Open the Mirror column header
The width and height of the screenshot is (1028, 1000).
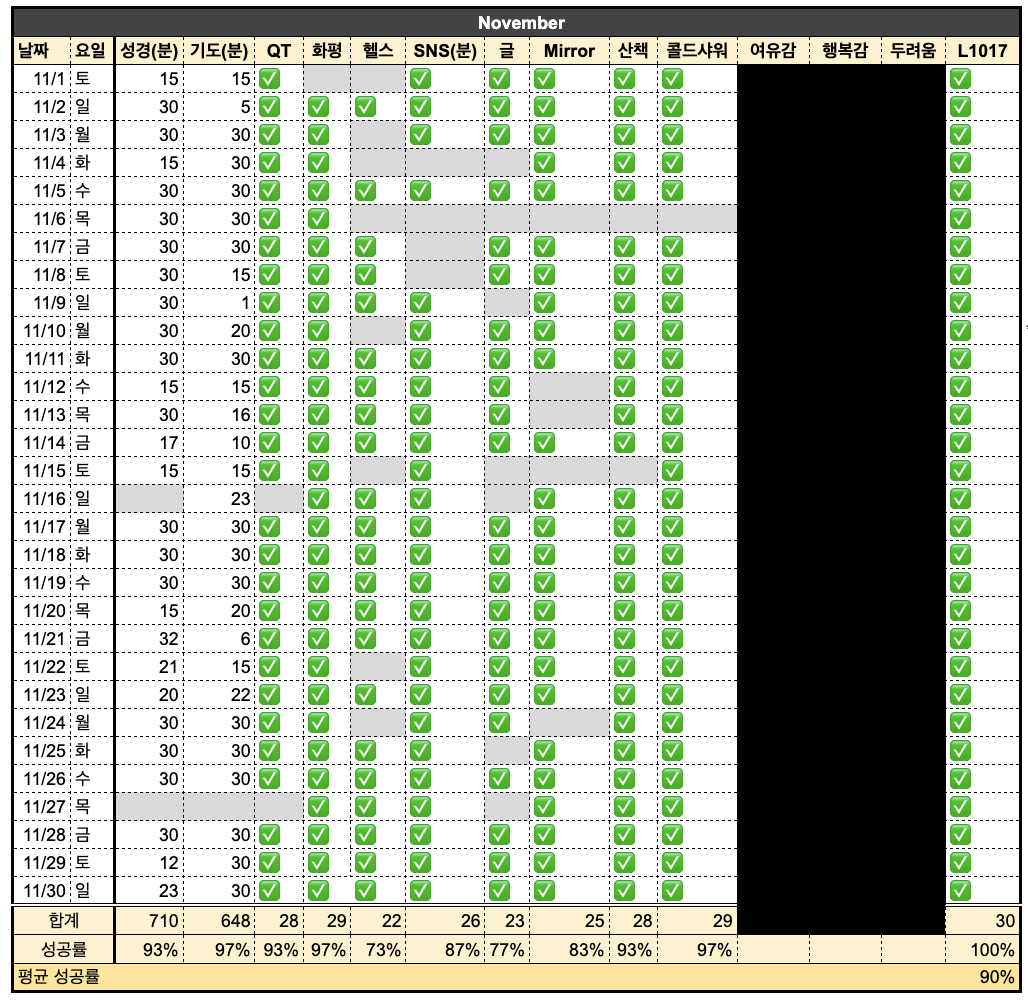click(x=567, y=48)
